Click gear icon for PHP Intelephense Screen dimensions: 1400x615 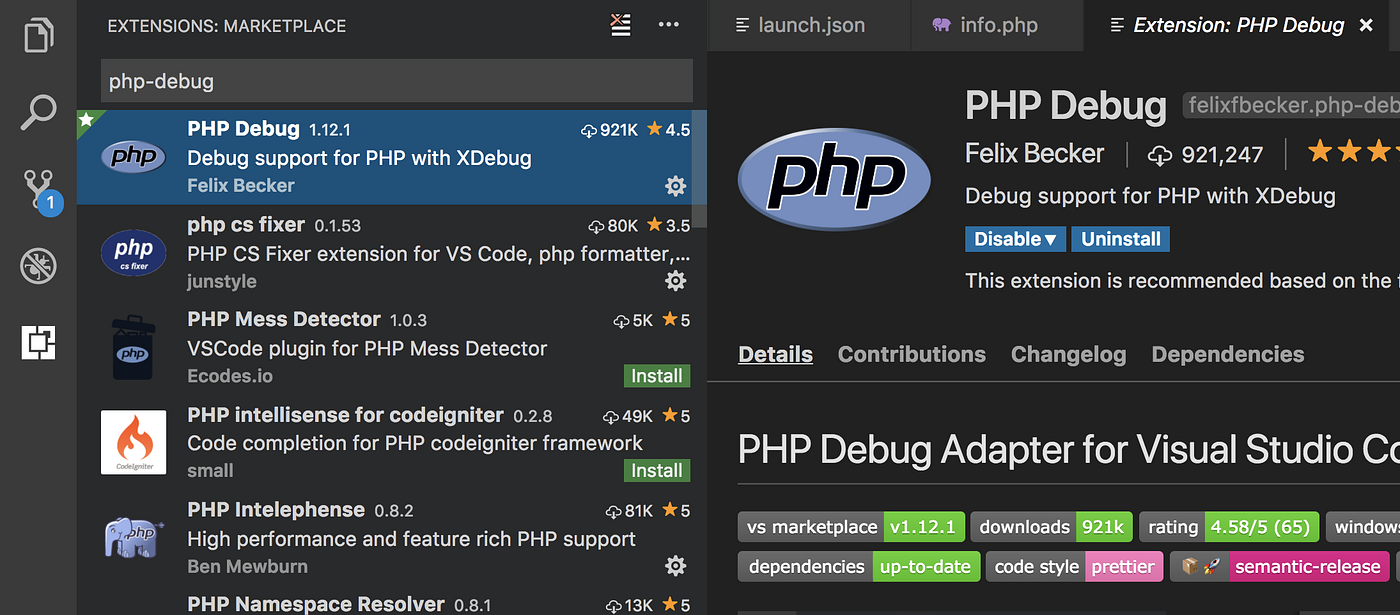tap(676, 566)
